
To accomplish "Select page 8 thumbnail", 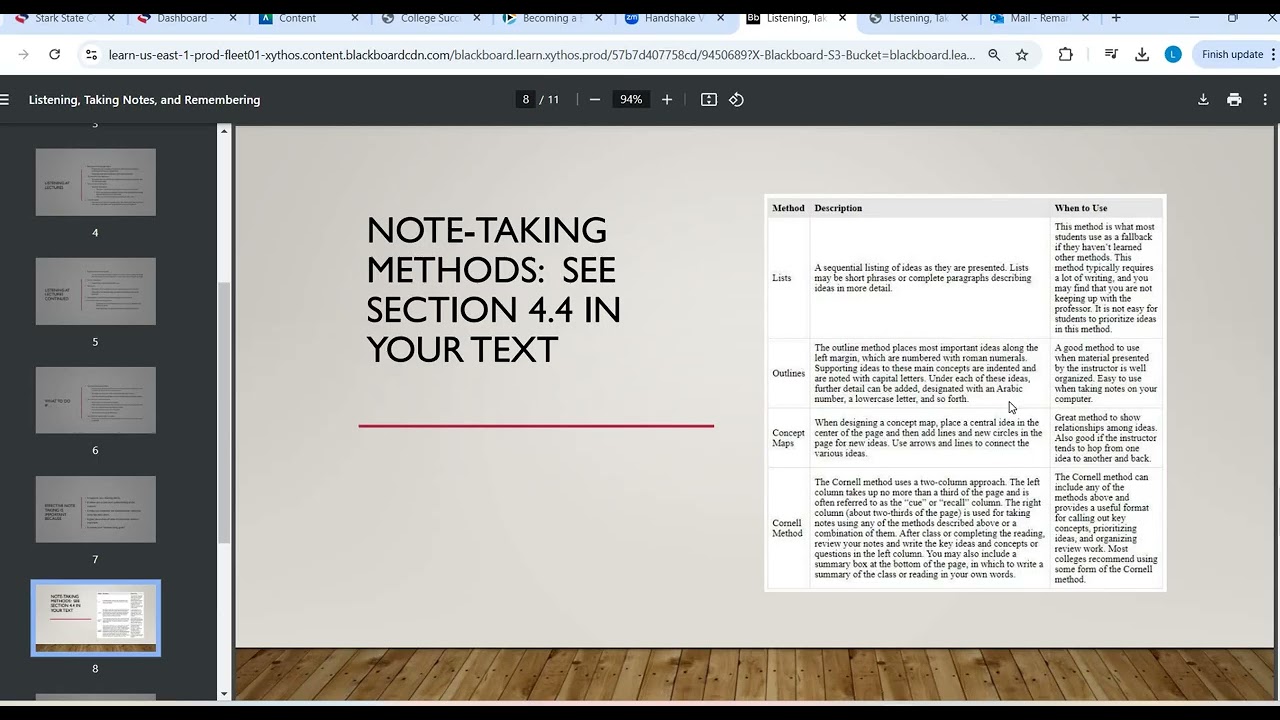I will (x=96, y=618).
